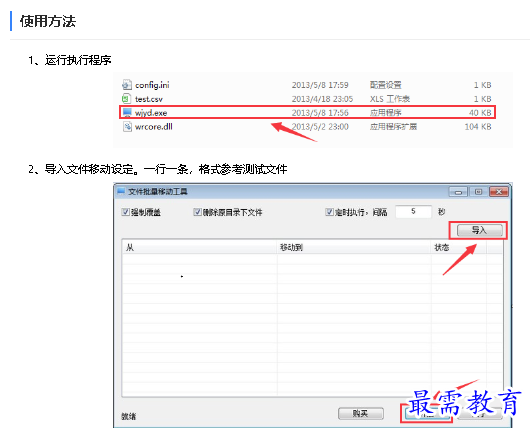Click the wjyd.exe application icon
The height and width of the screenshot is (434, 530).
pyautogui.click(x=127, y=113)
